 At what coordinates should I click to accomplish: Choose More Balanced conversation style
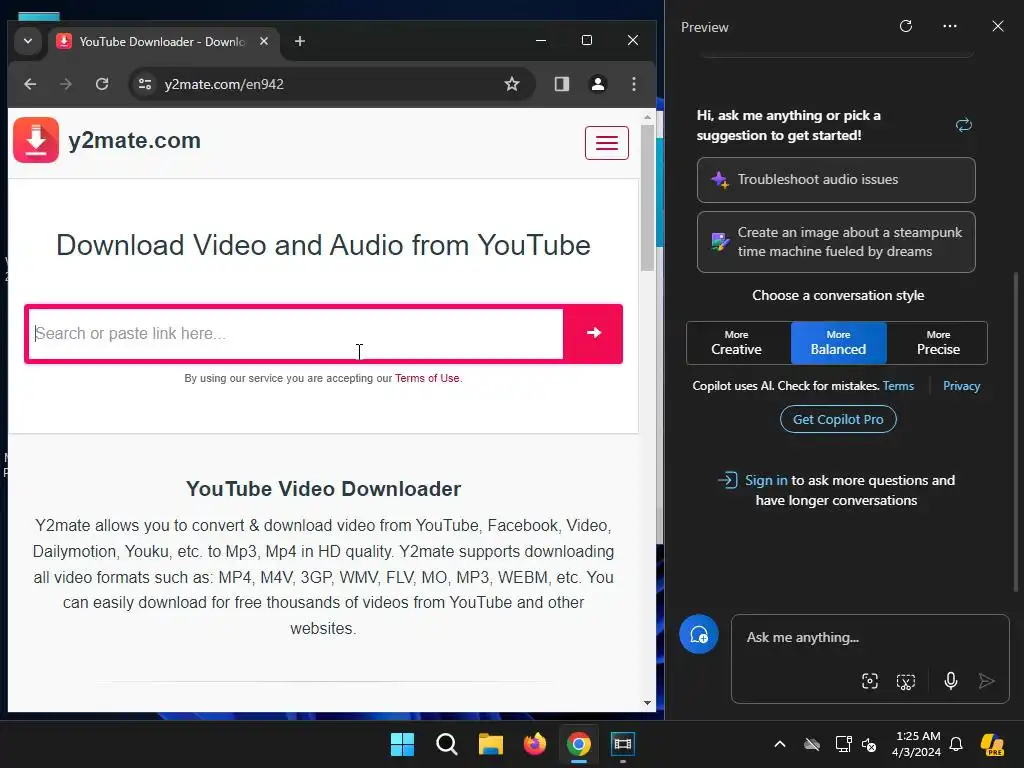[839, 343]
